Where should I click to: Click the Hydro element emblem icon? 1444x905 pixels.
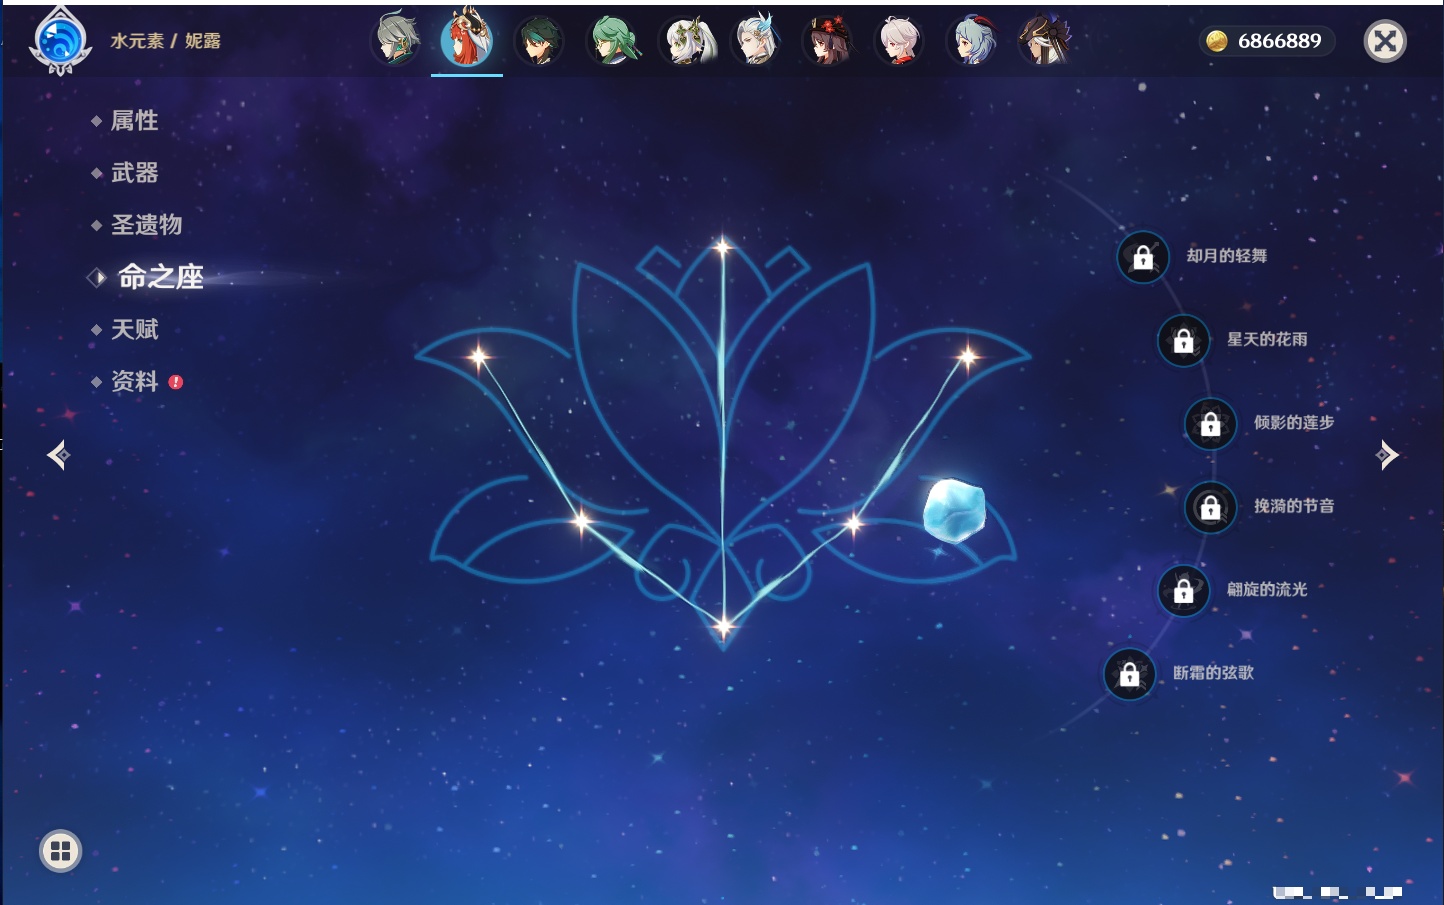tap(61, 41)
